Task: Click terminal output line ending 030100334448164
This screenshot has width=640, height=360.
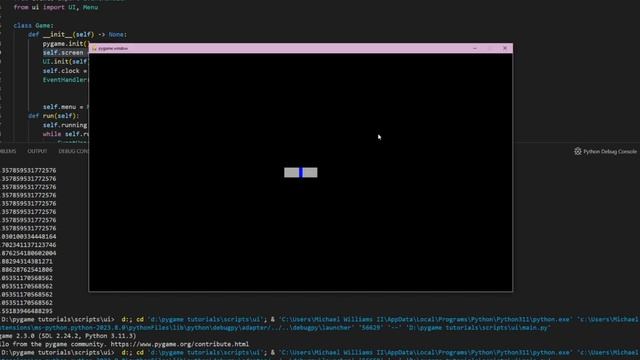Action: [28, 236]
